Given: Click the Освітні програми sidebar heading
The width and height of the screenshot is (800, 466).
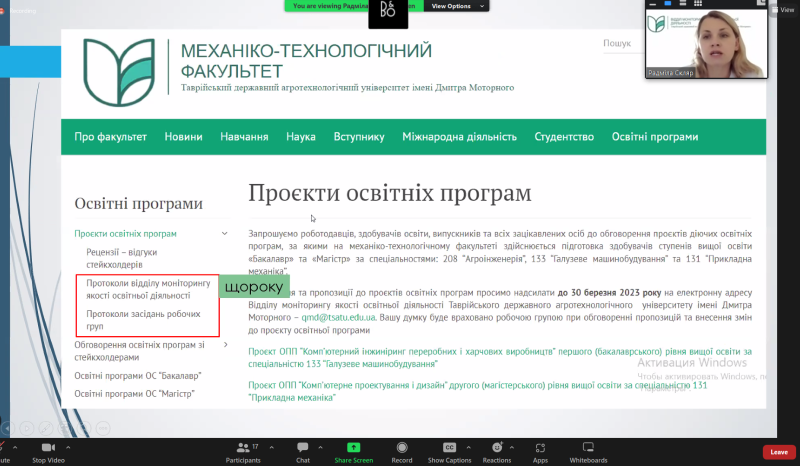Looking at the screenshot, I should 139,203.
